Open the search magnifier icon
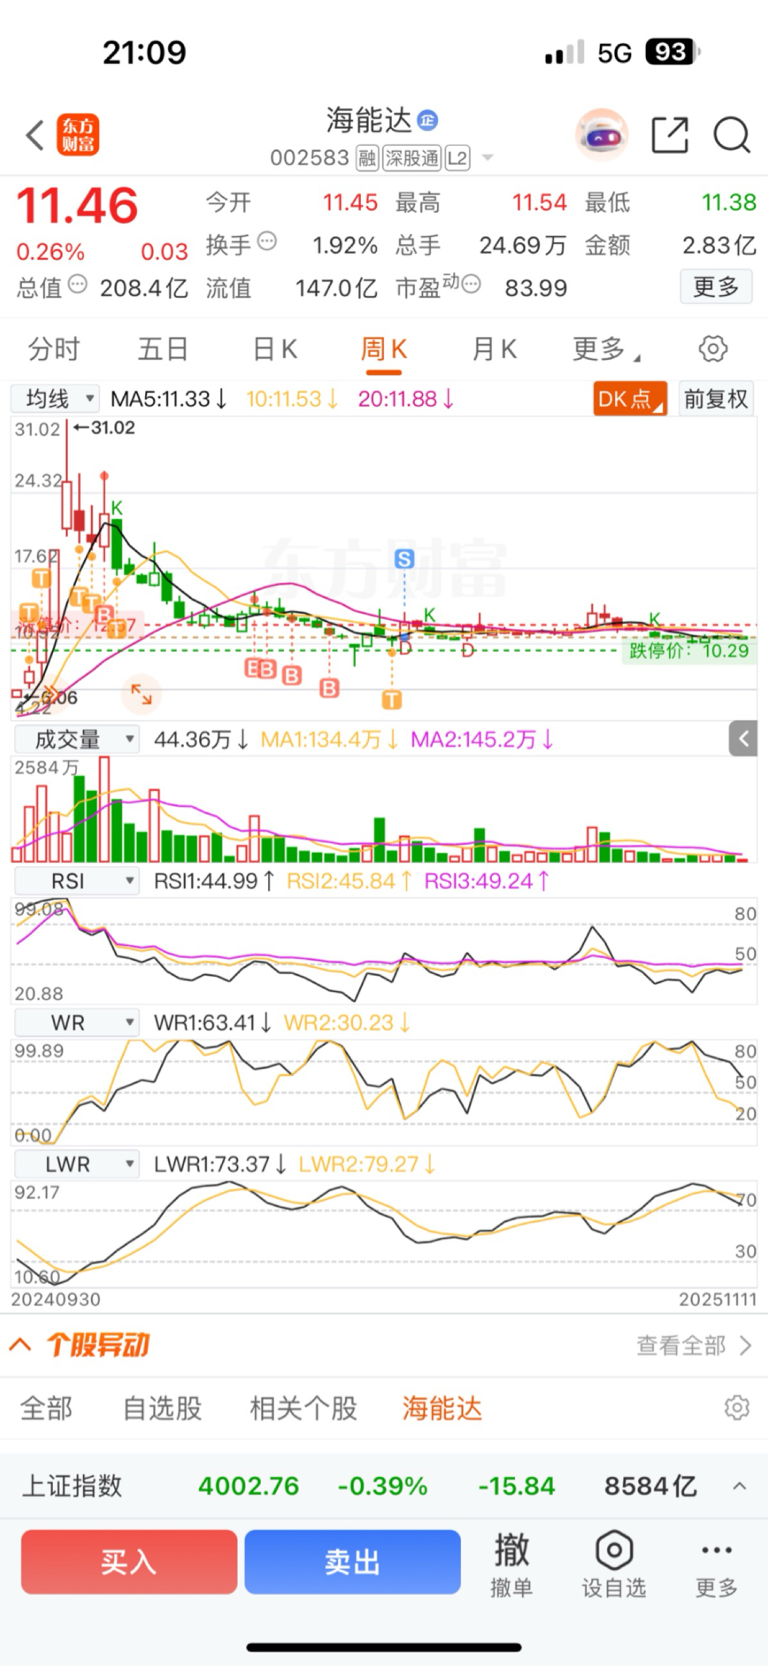This screenshot has width=768, height=1666. point(732,135)
